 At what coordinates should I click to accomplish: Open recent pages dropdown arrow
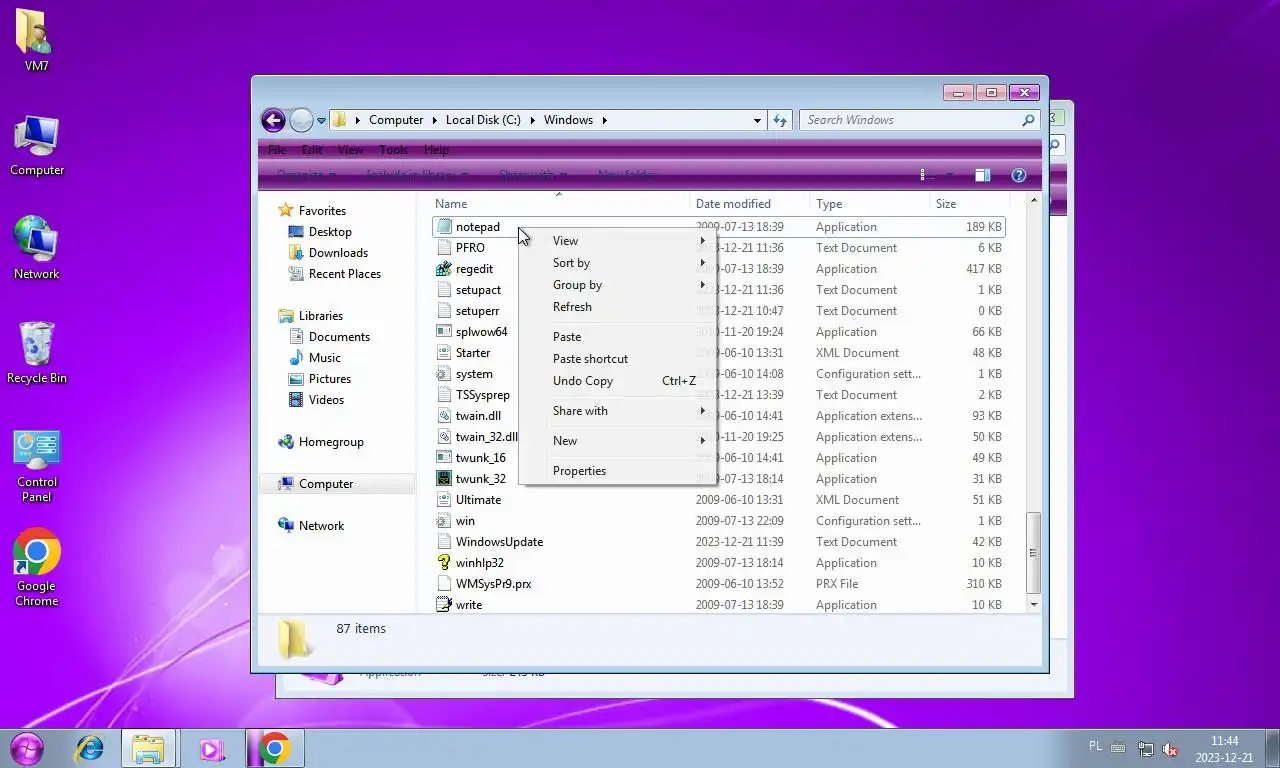[x=321, y=121]
